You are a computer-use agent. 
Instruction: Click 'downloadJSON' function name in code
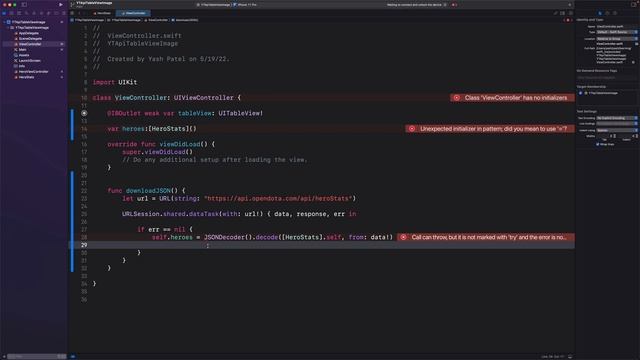pyautogui.click(x=148, y=191)
